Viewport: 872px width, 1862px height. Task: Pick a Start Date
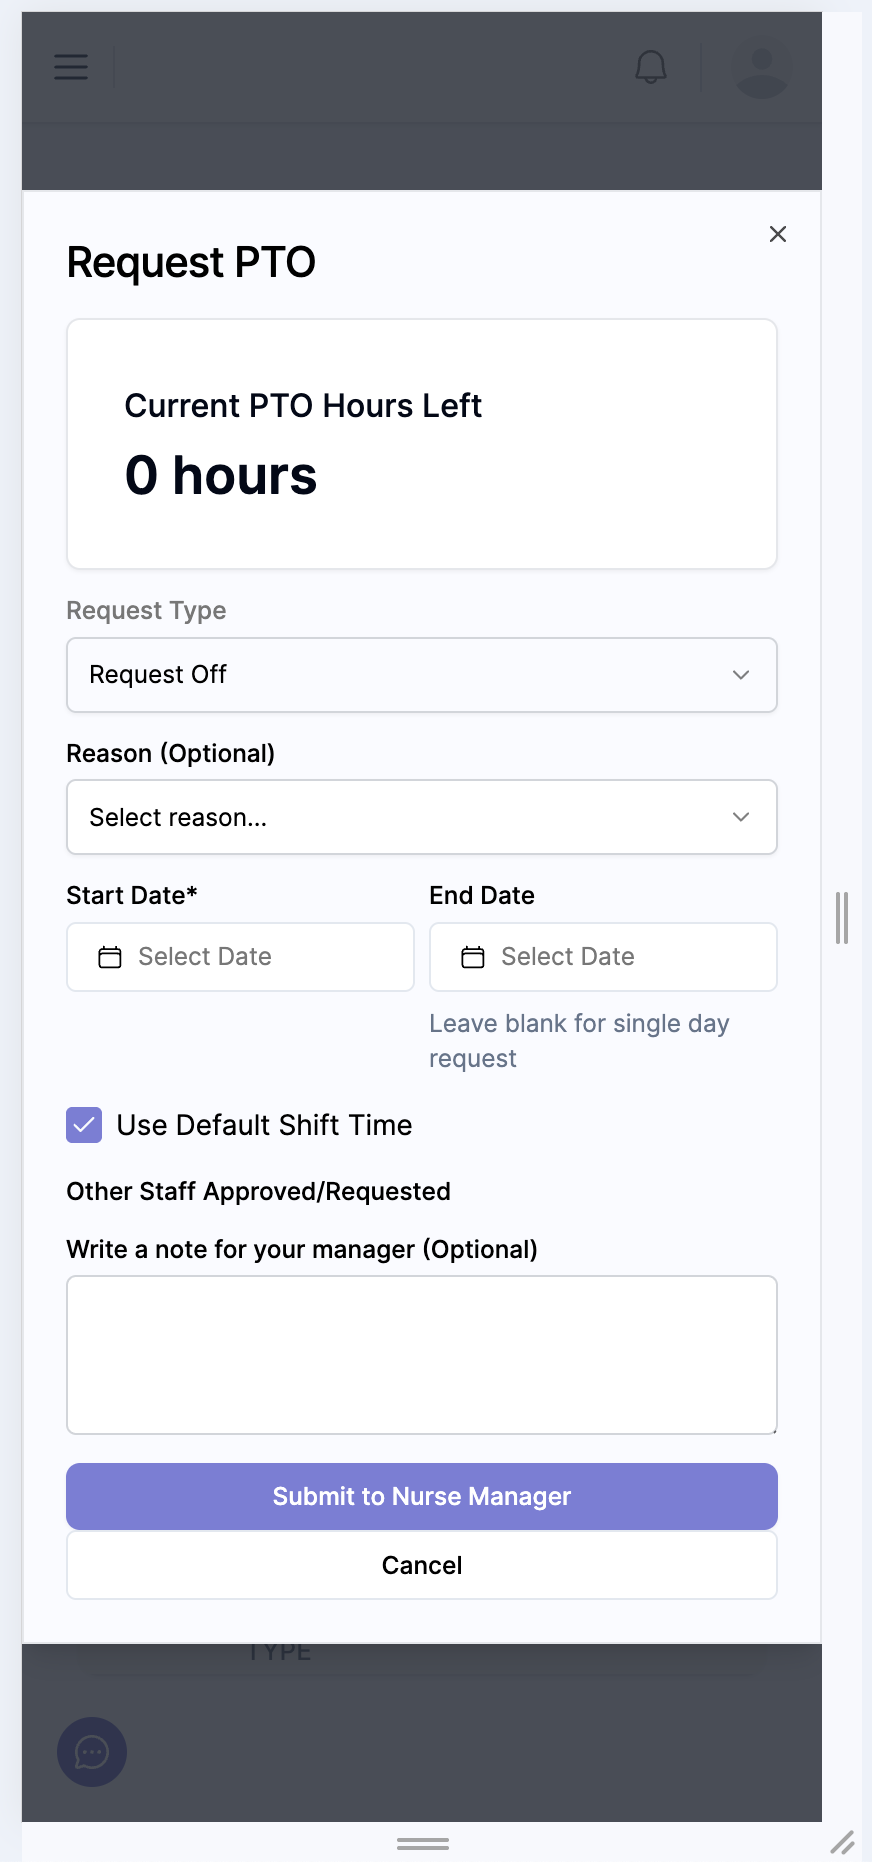click(240, 957)
